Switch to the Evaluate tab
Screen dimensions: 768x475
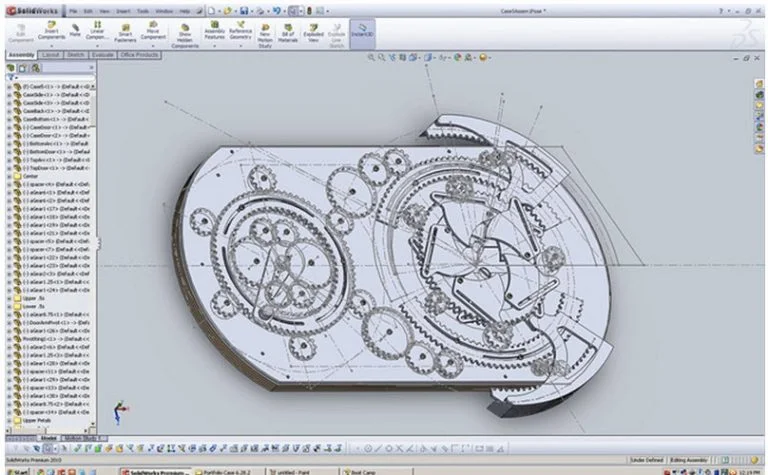point(102,55)
